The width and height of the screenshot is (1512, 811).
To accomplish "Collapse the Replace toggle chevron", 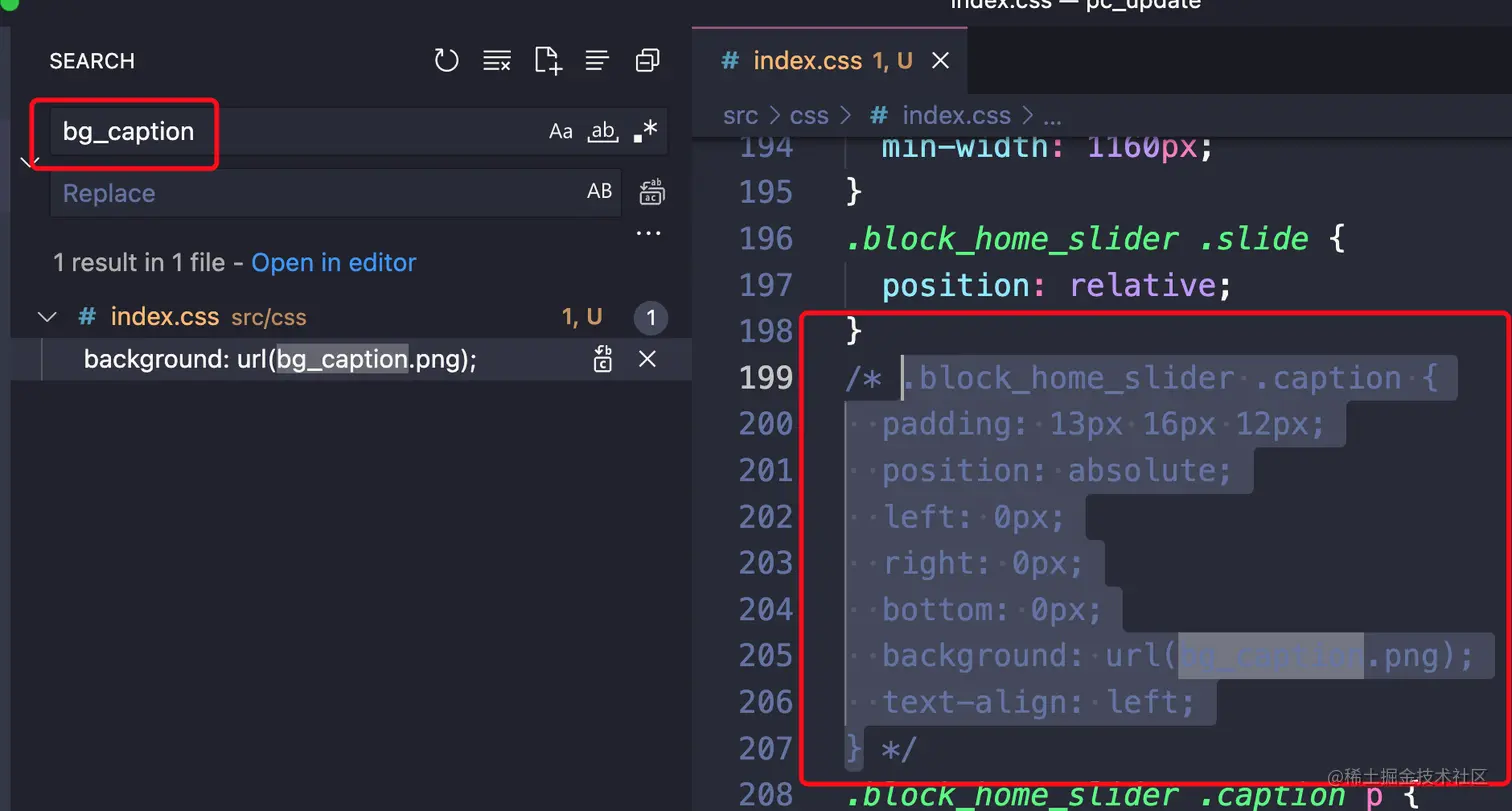I will tap(30, 161).
